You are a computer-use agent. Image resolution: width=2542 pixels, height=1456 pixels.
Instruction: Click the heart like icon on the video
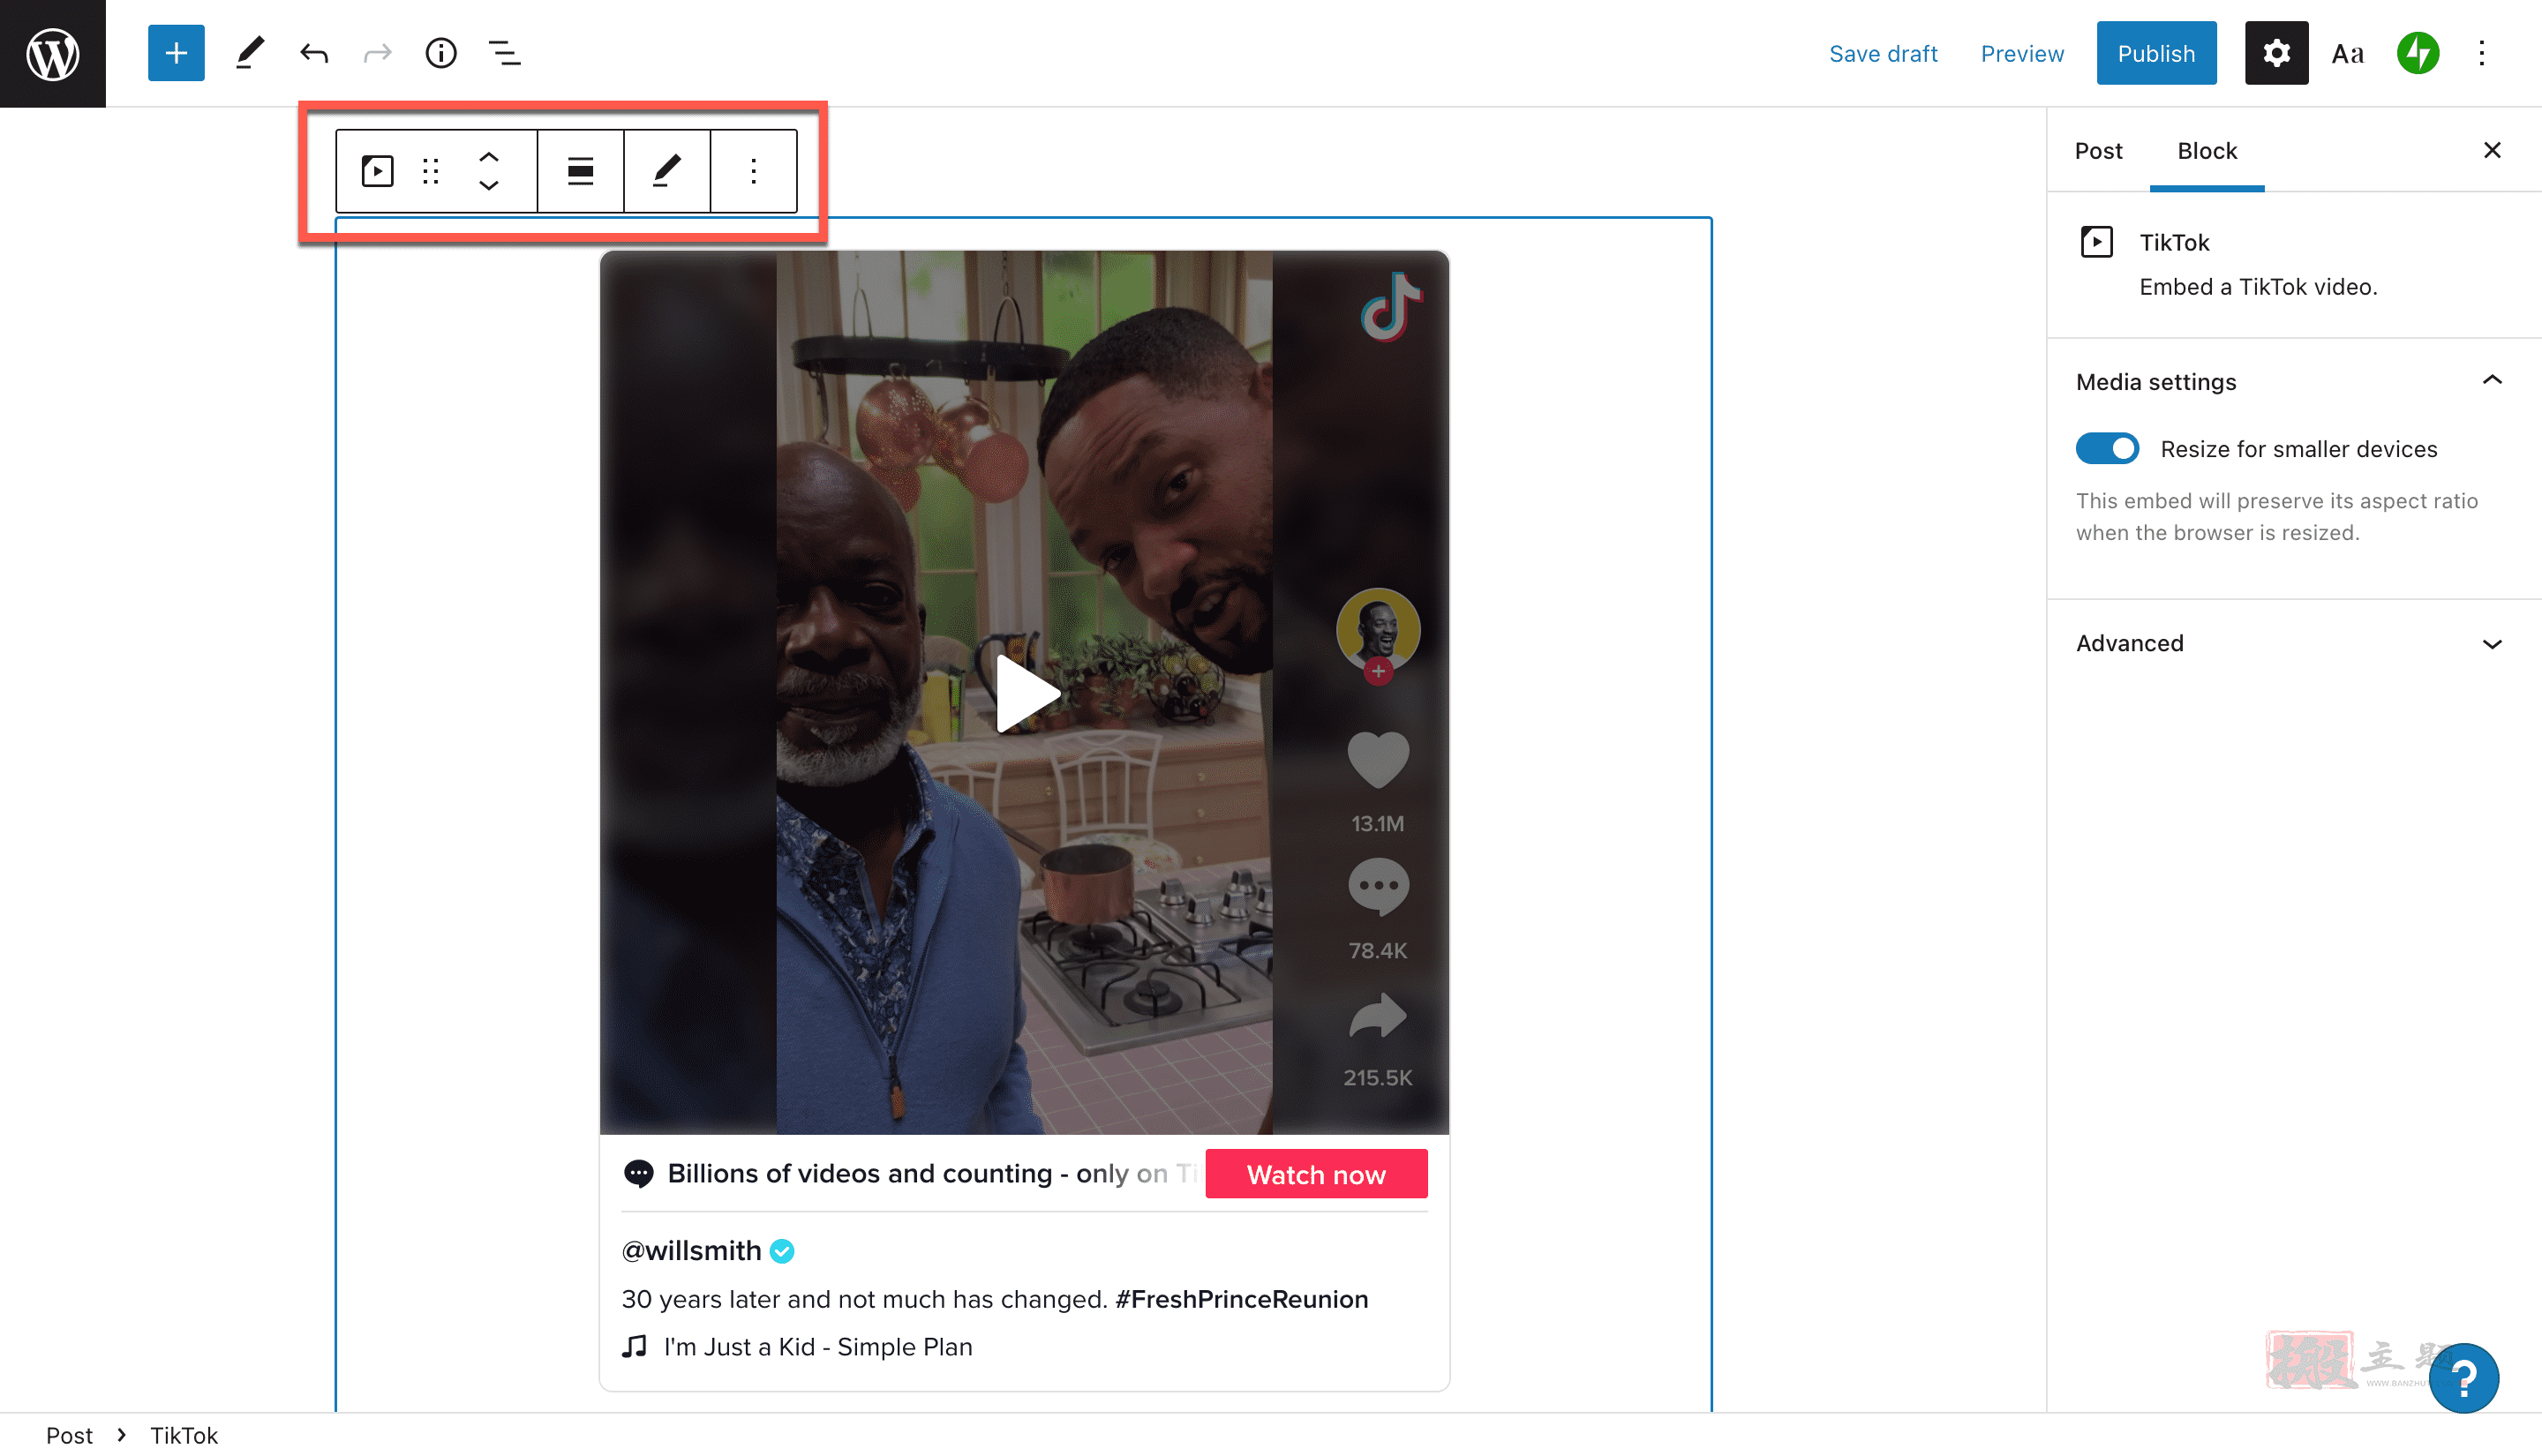(x=1378, y=760)
